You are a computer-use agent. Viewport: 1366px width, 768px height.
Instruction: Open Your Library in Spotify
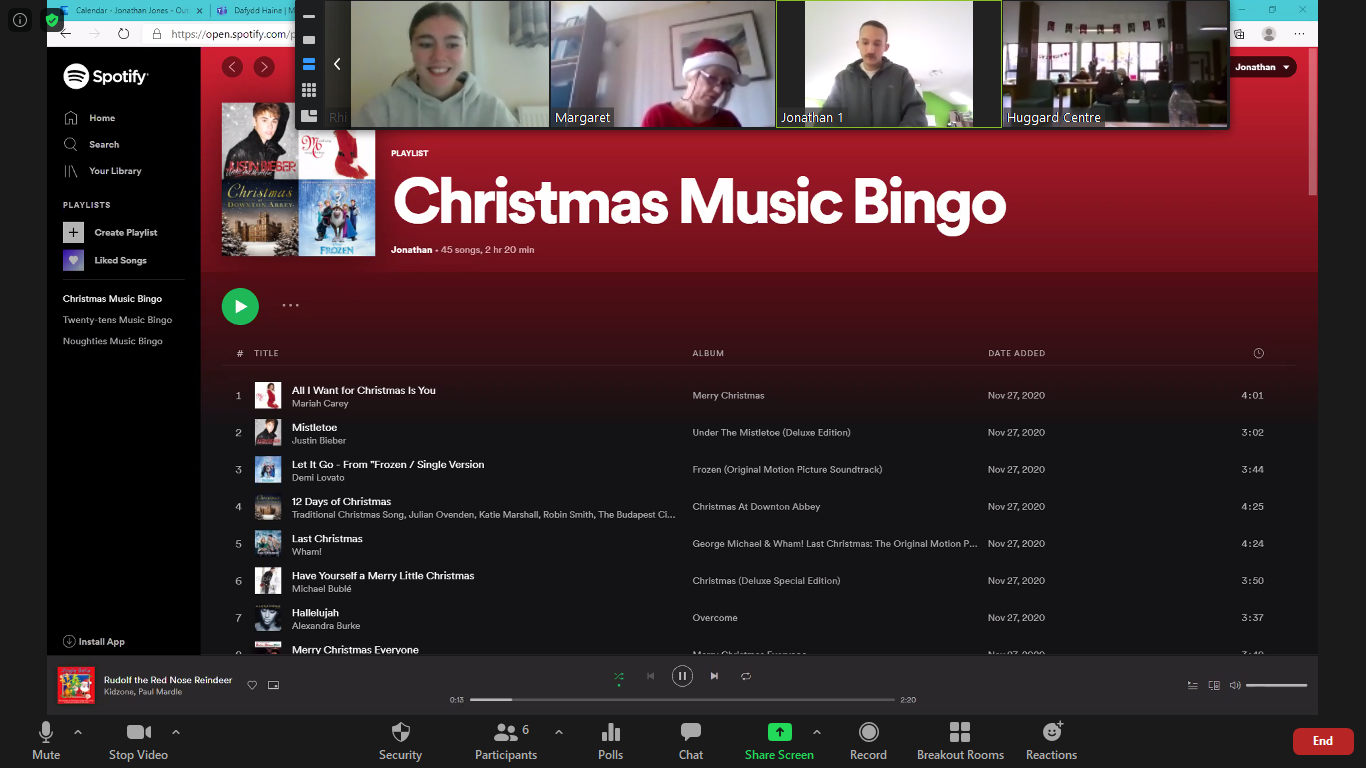[x=103, y=171]
